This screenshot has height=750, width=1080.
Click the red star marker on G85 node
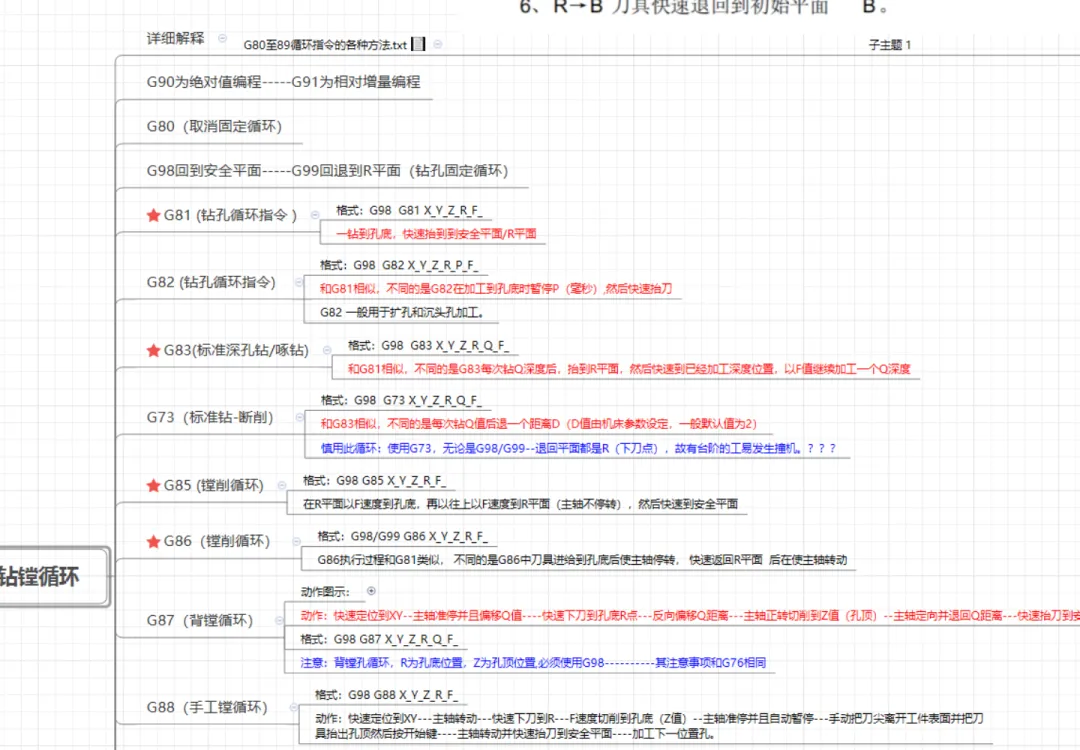[154, 486]
